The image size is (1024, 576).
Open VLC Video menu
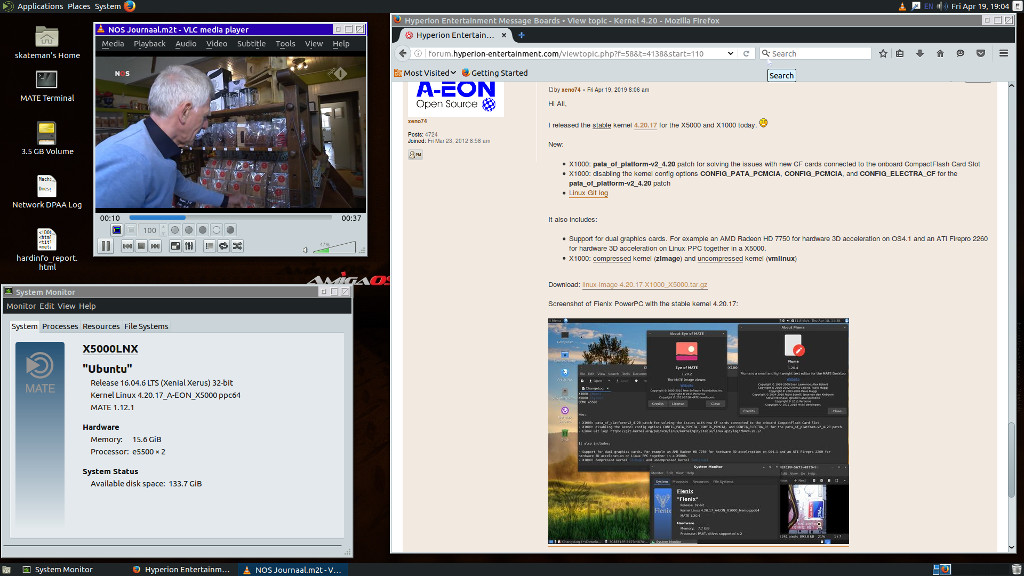click(217, 44)
